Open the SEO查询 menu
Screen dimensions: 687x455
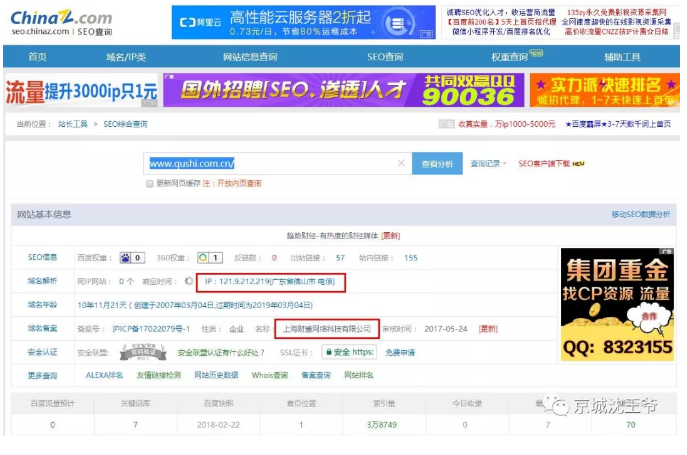coord(385,57)
